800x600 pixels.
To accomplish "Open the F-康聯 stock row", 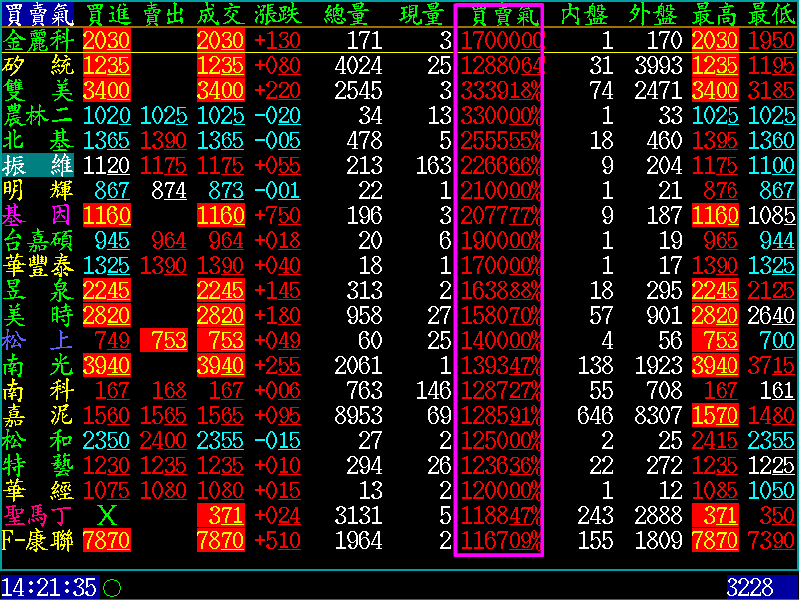I will tap(38, 540).
